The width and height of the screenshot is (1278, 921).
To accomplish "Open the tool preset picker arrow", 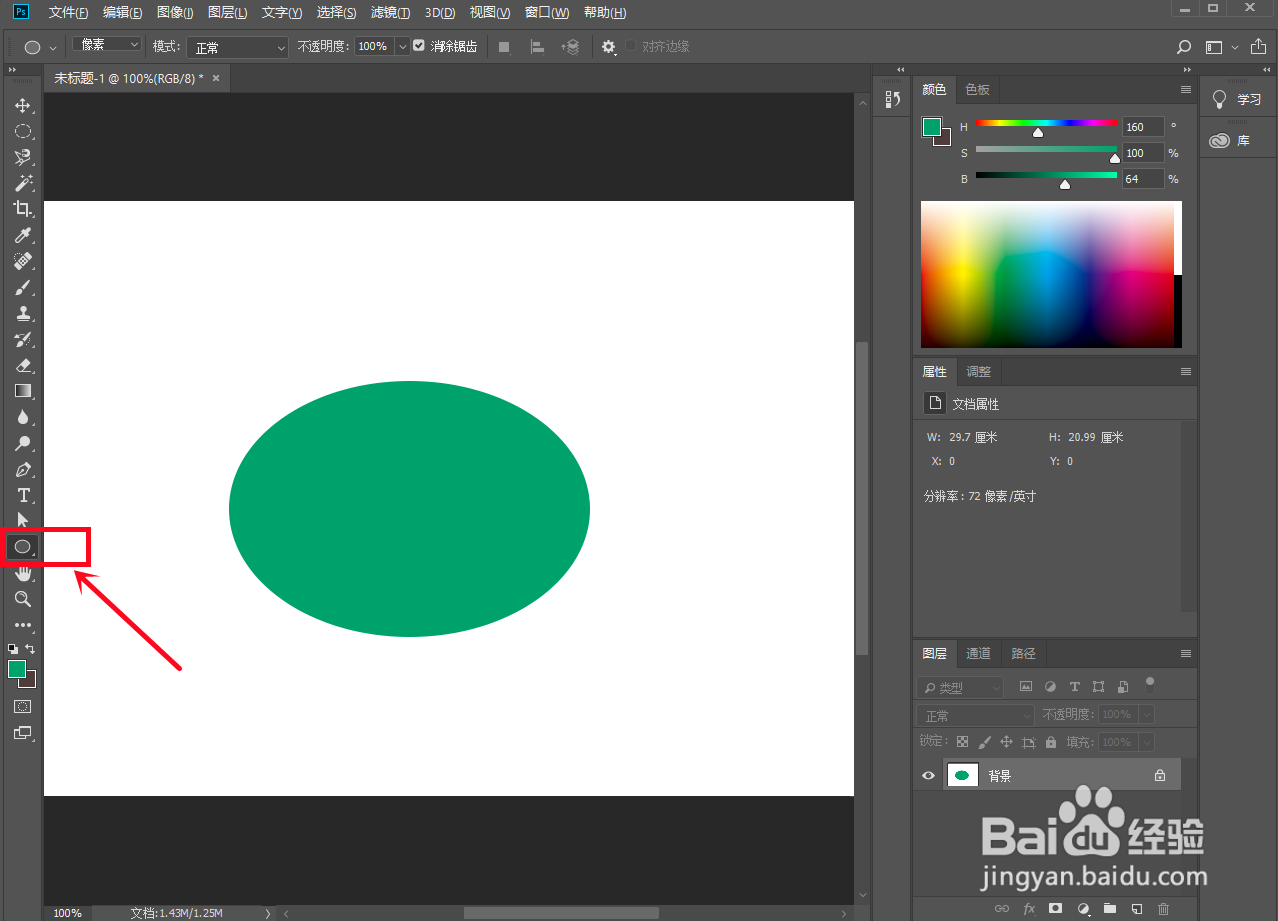I will pos(53,47).
